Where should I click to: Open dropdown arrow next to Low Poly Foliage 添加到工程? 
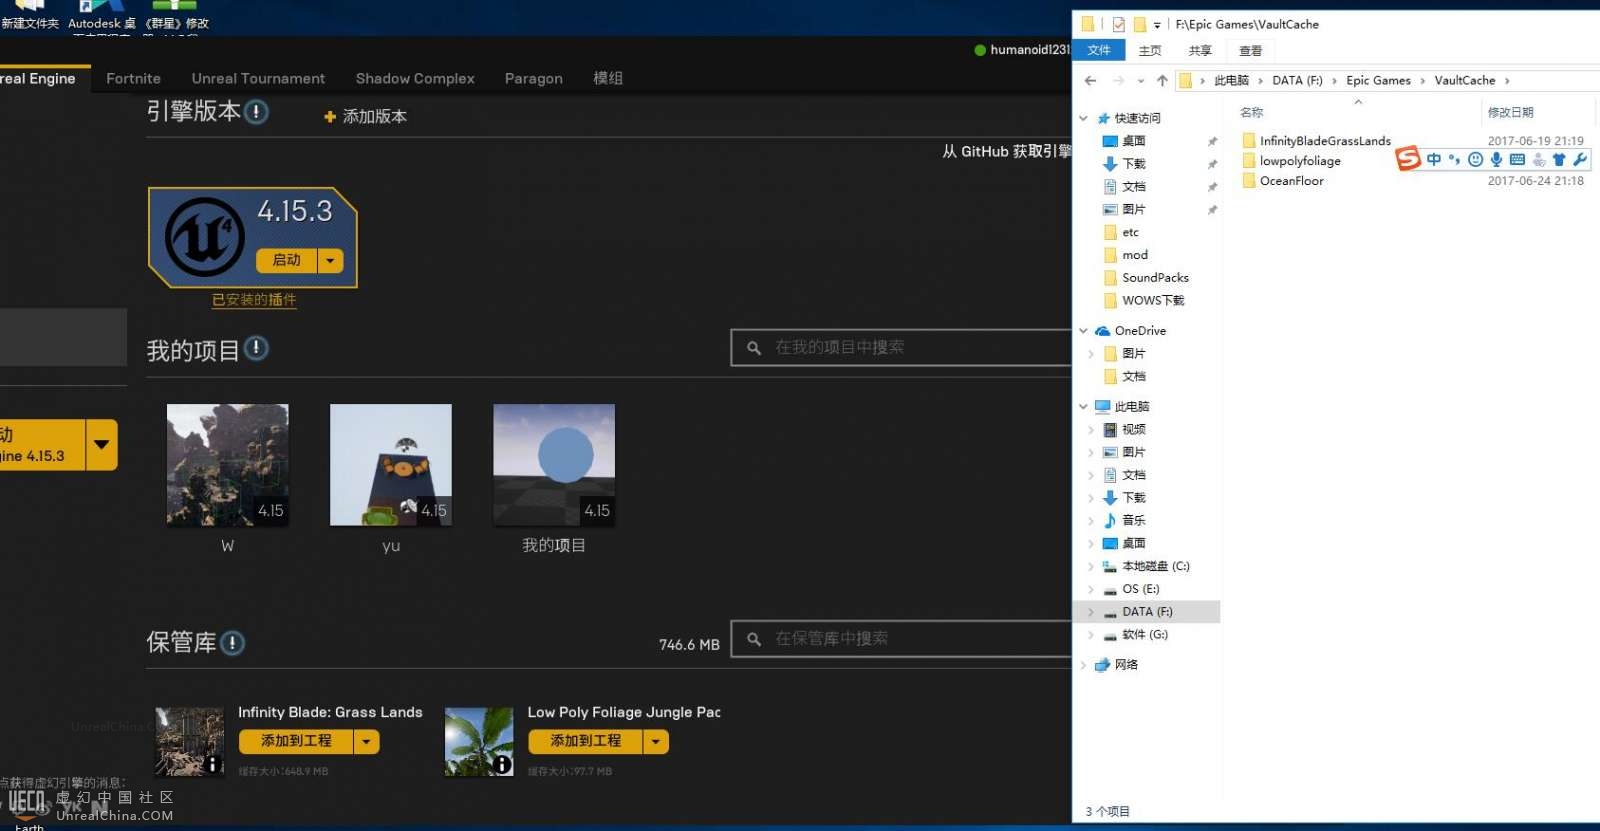[656, 741]
